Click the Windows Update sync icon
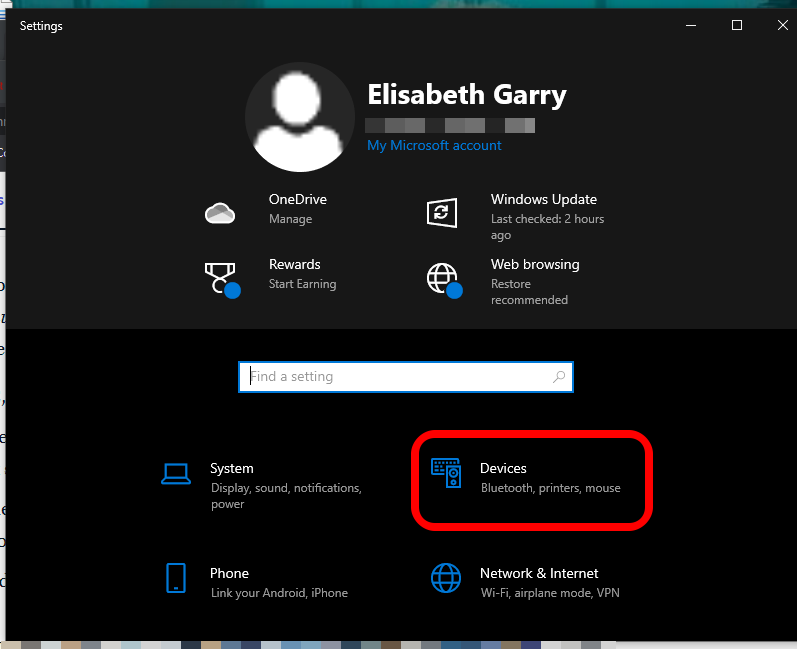The image size is (797, 649). [442, 212]
